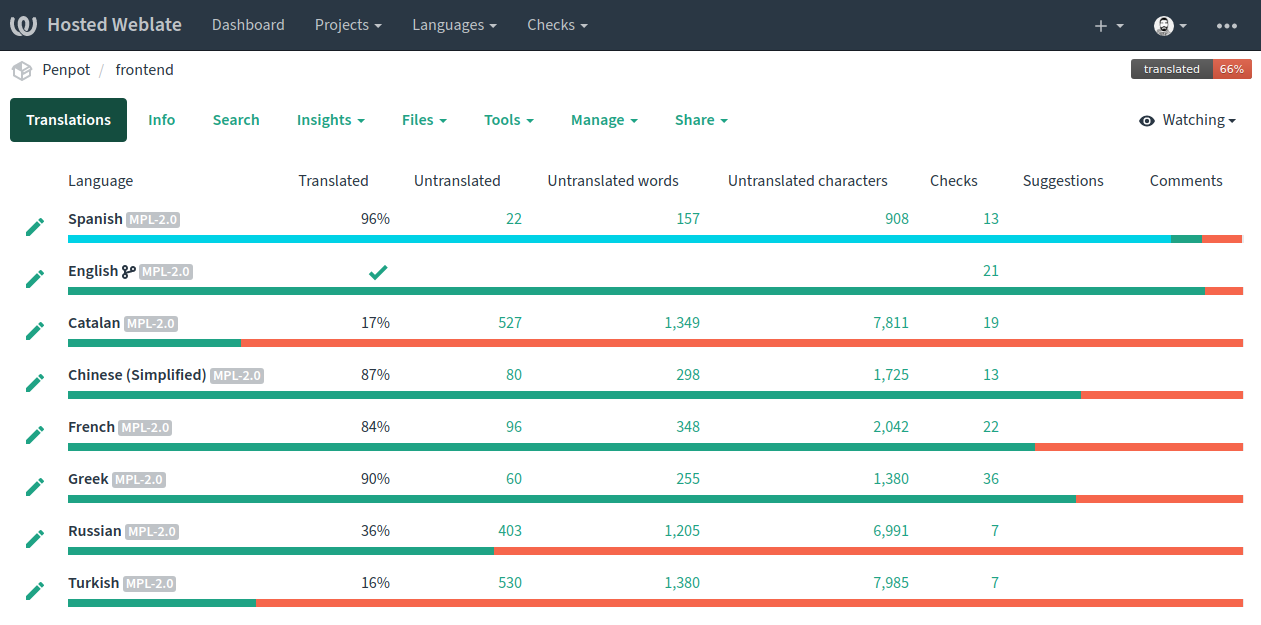Click the user avatar icon
The image size is (1261, 625).
coord(1164,26)
